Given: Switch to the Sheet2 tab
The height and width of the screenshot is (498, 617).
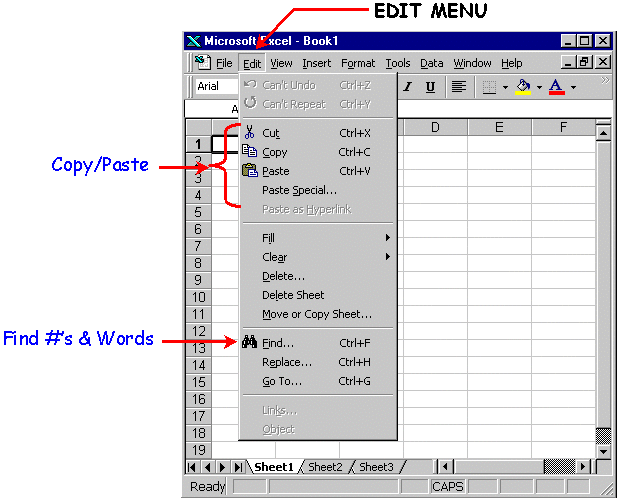Looking at the screenshot, I should click(325, 467).
